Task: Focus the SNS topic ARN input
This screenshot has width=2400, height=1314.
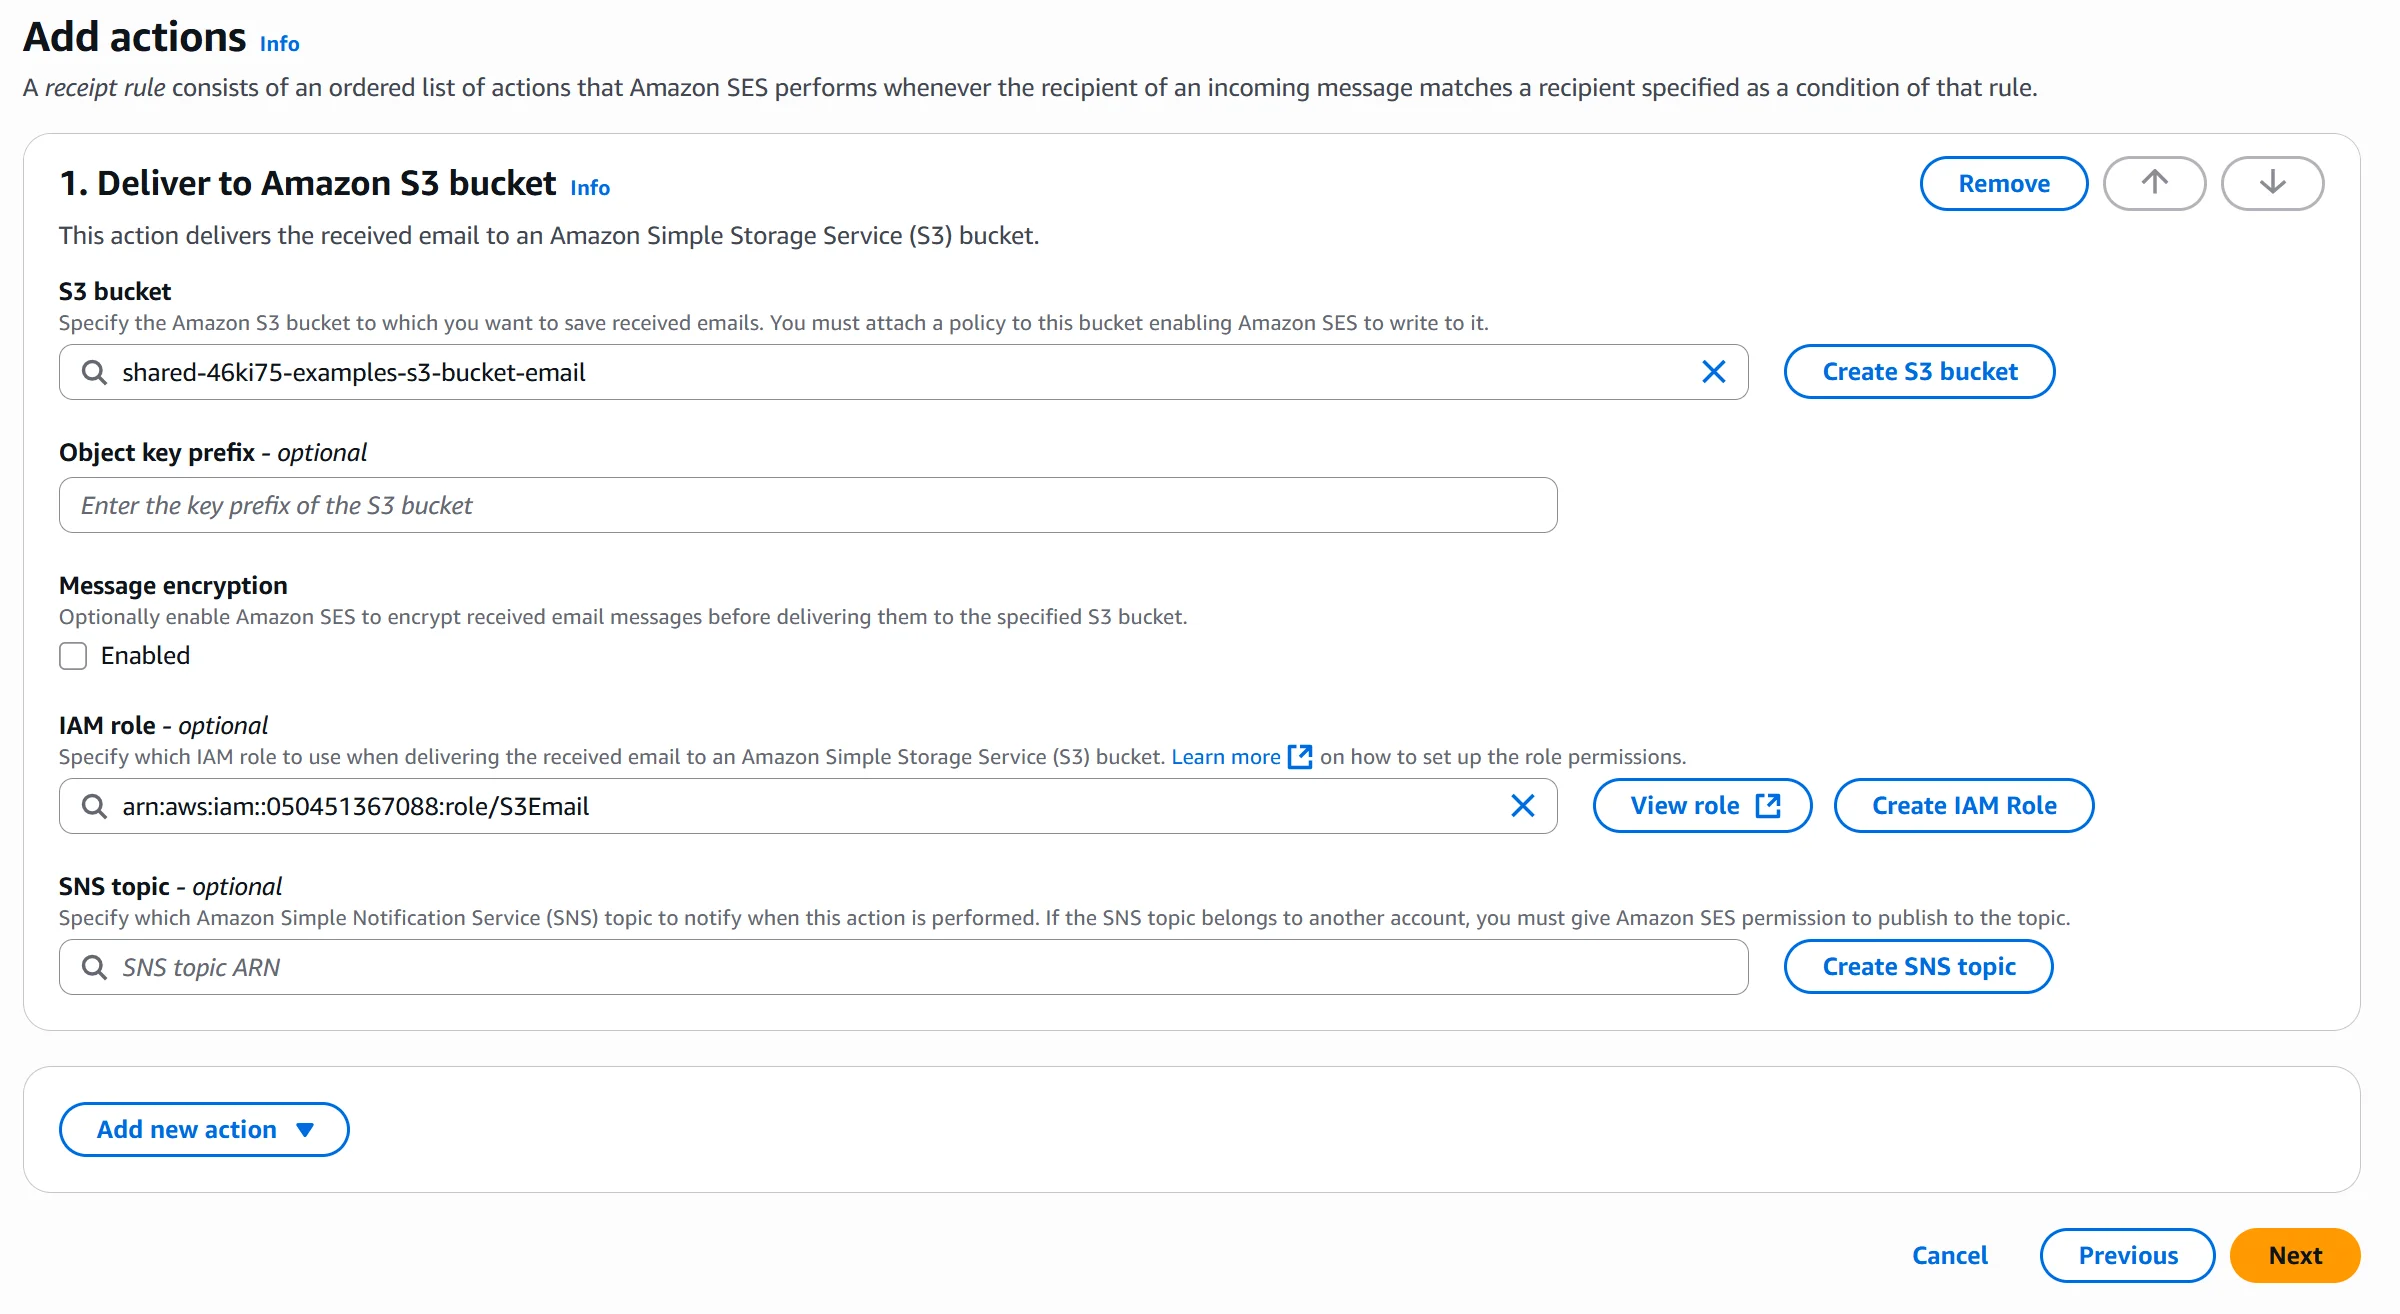Action: (904, 967)
